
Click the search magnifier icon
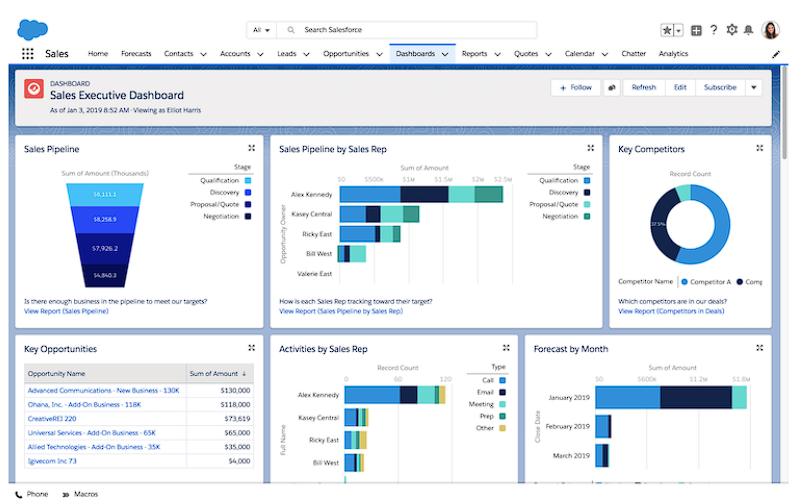tap(291, 30)
